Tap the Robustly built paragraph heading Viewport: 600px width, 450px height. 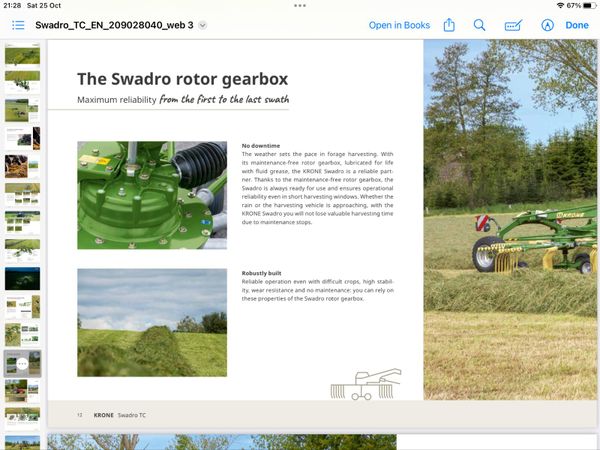261,273
